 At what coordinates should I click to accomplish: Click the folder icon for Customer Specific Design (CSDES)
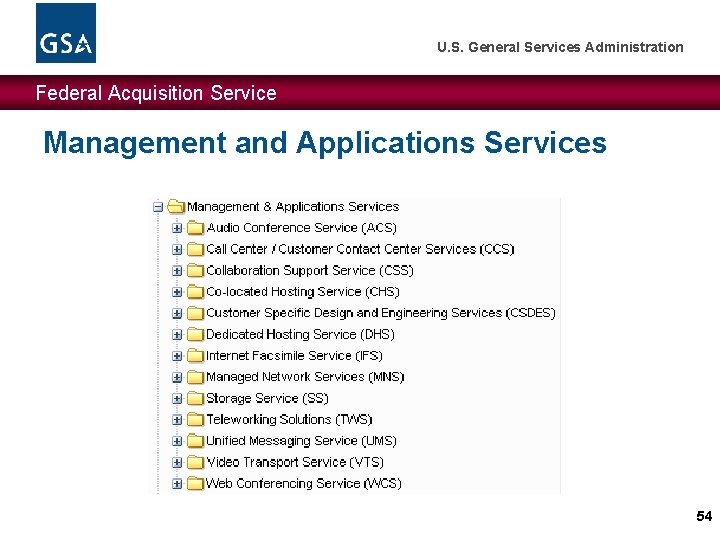point(195,313)
